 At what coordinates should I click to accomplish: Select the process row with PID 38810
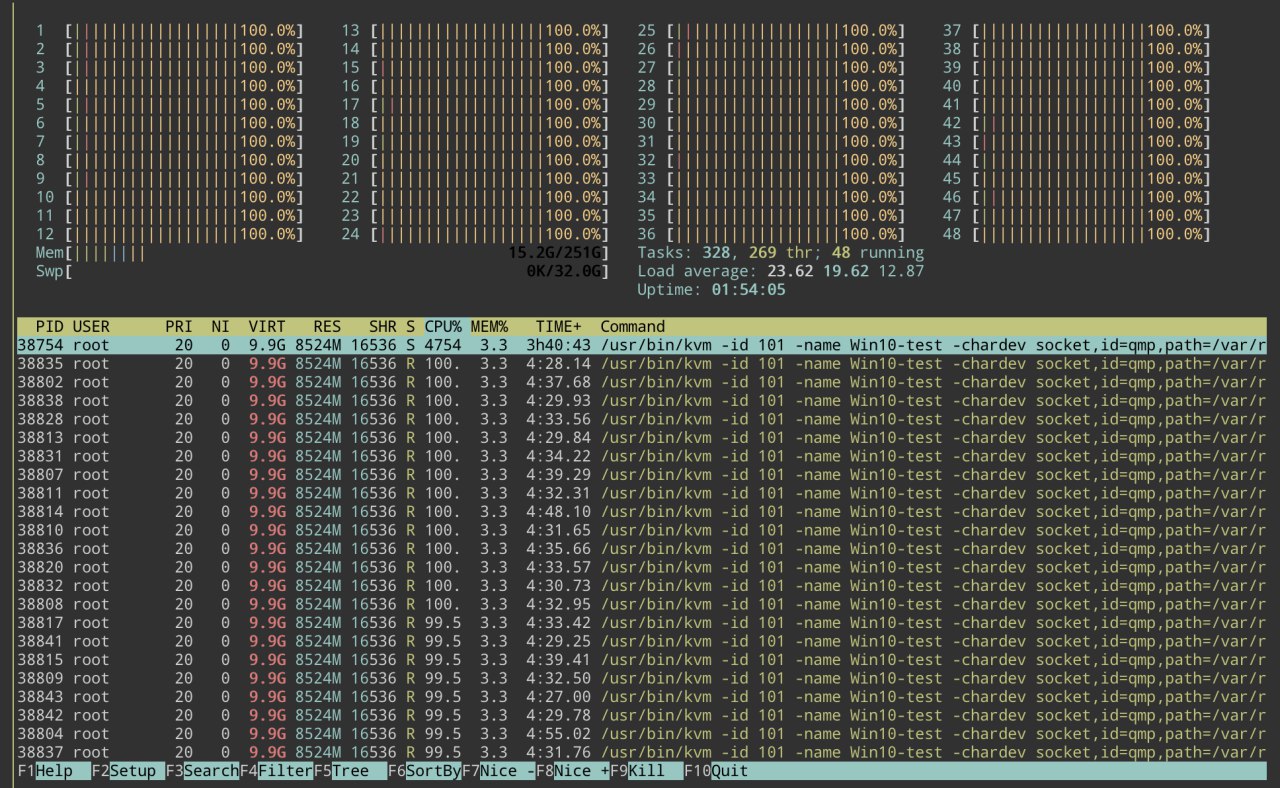641,530
